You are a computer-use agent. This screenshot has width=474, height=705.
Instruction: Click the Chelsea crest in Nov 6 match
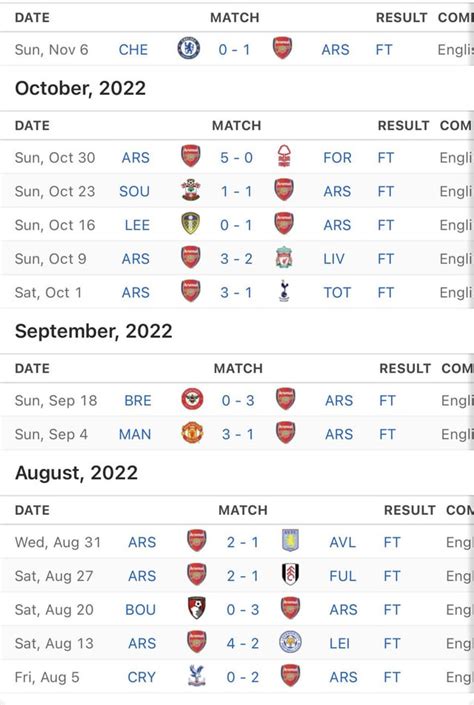click(x=189, y=49)
